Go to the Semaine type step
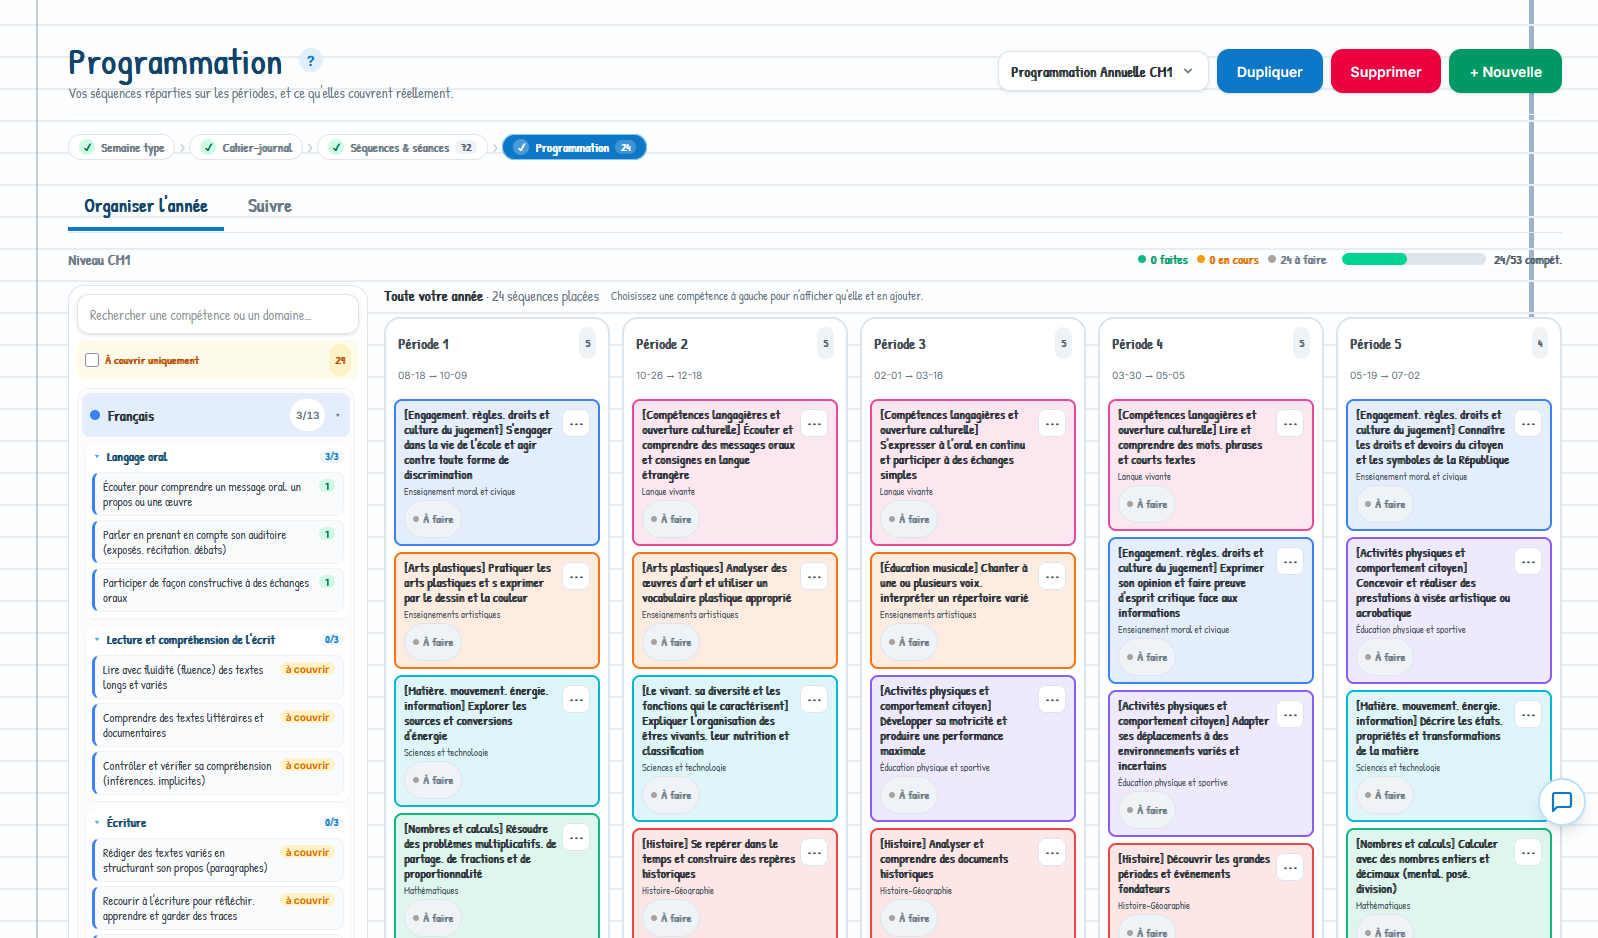Screen dimensions: 1598x938 click(122, 148)
